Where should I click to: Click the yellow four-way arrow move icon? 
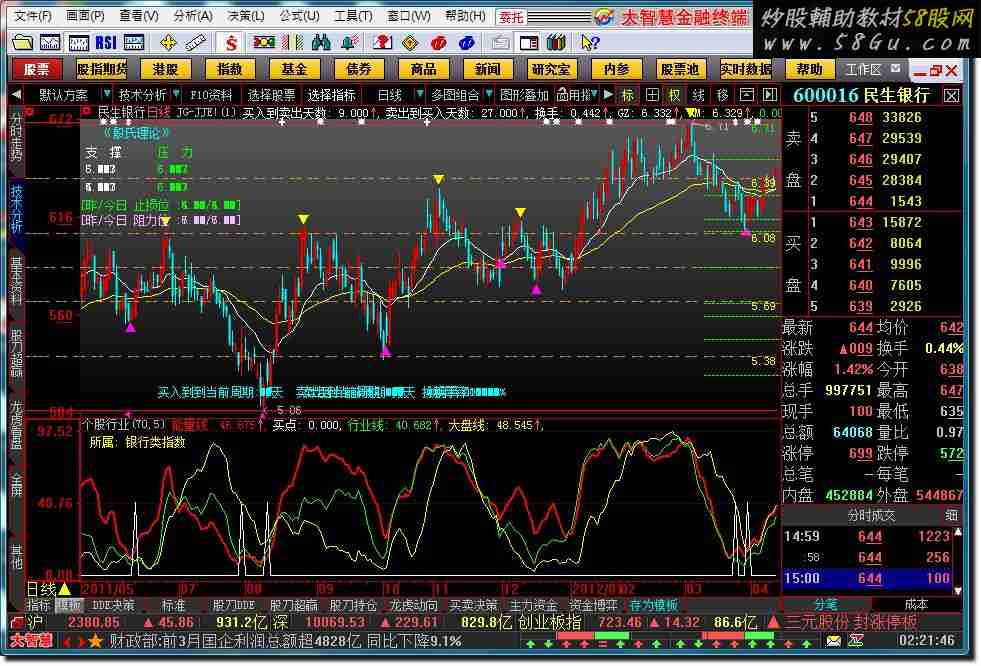168,43
